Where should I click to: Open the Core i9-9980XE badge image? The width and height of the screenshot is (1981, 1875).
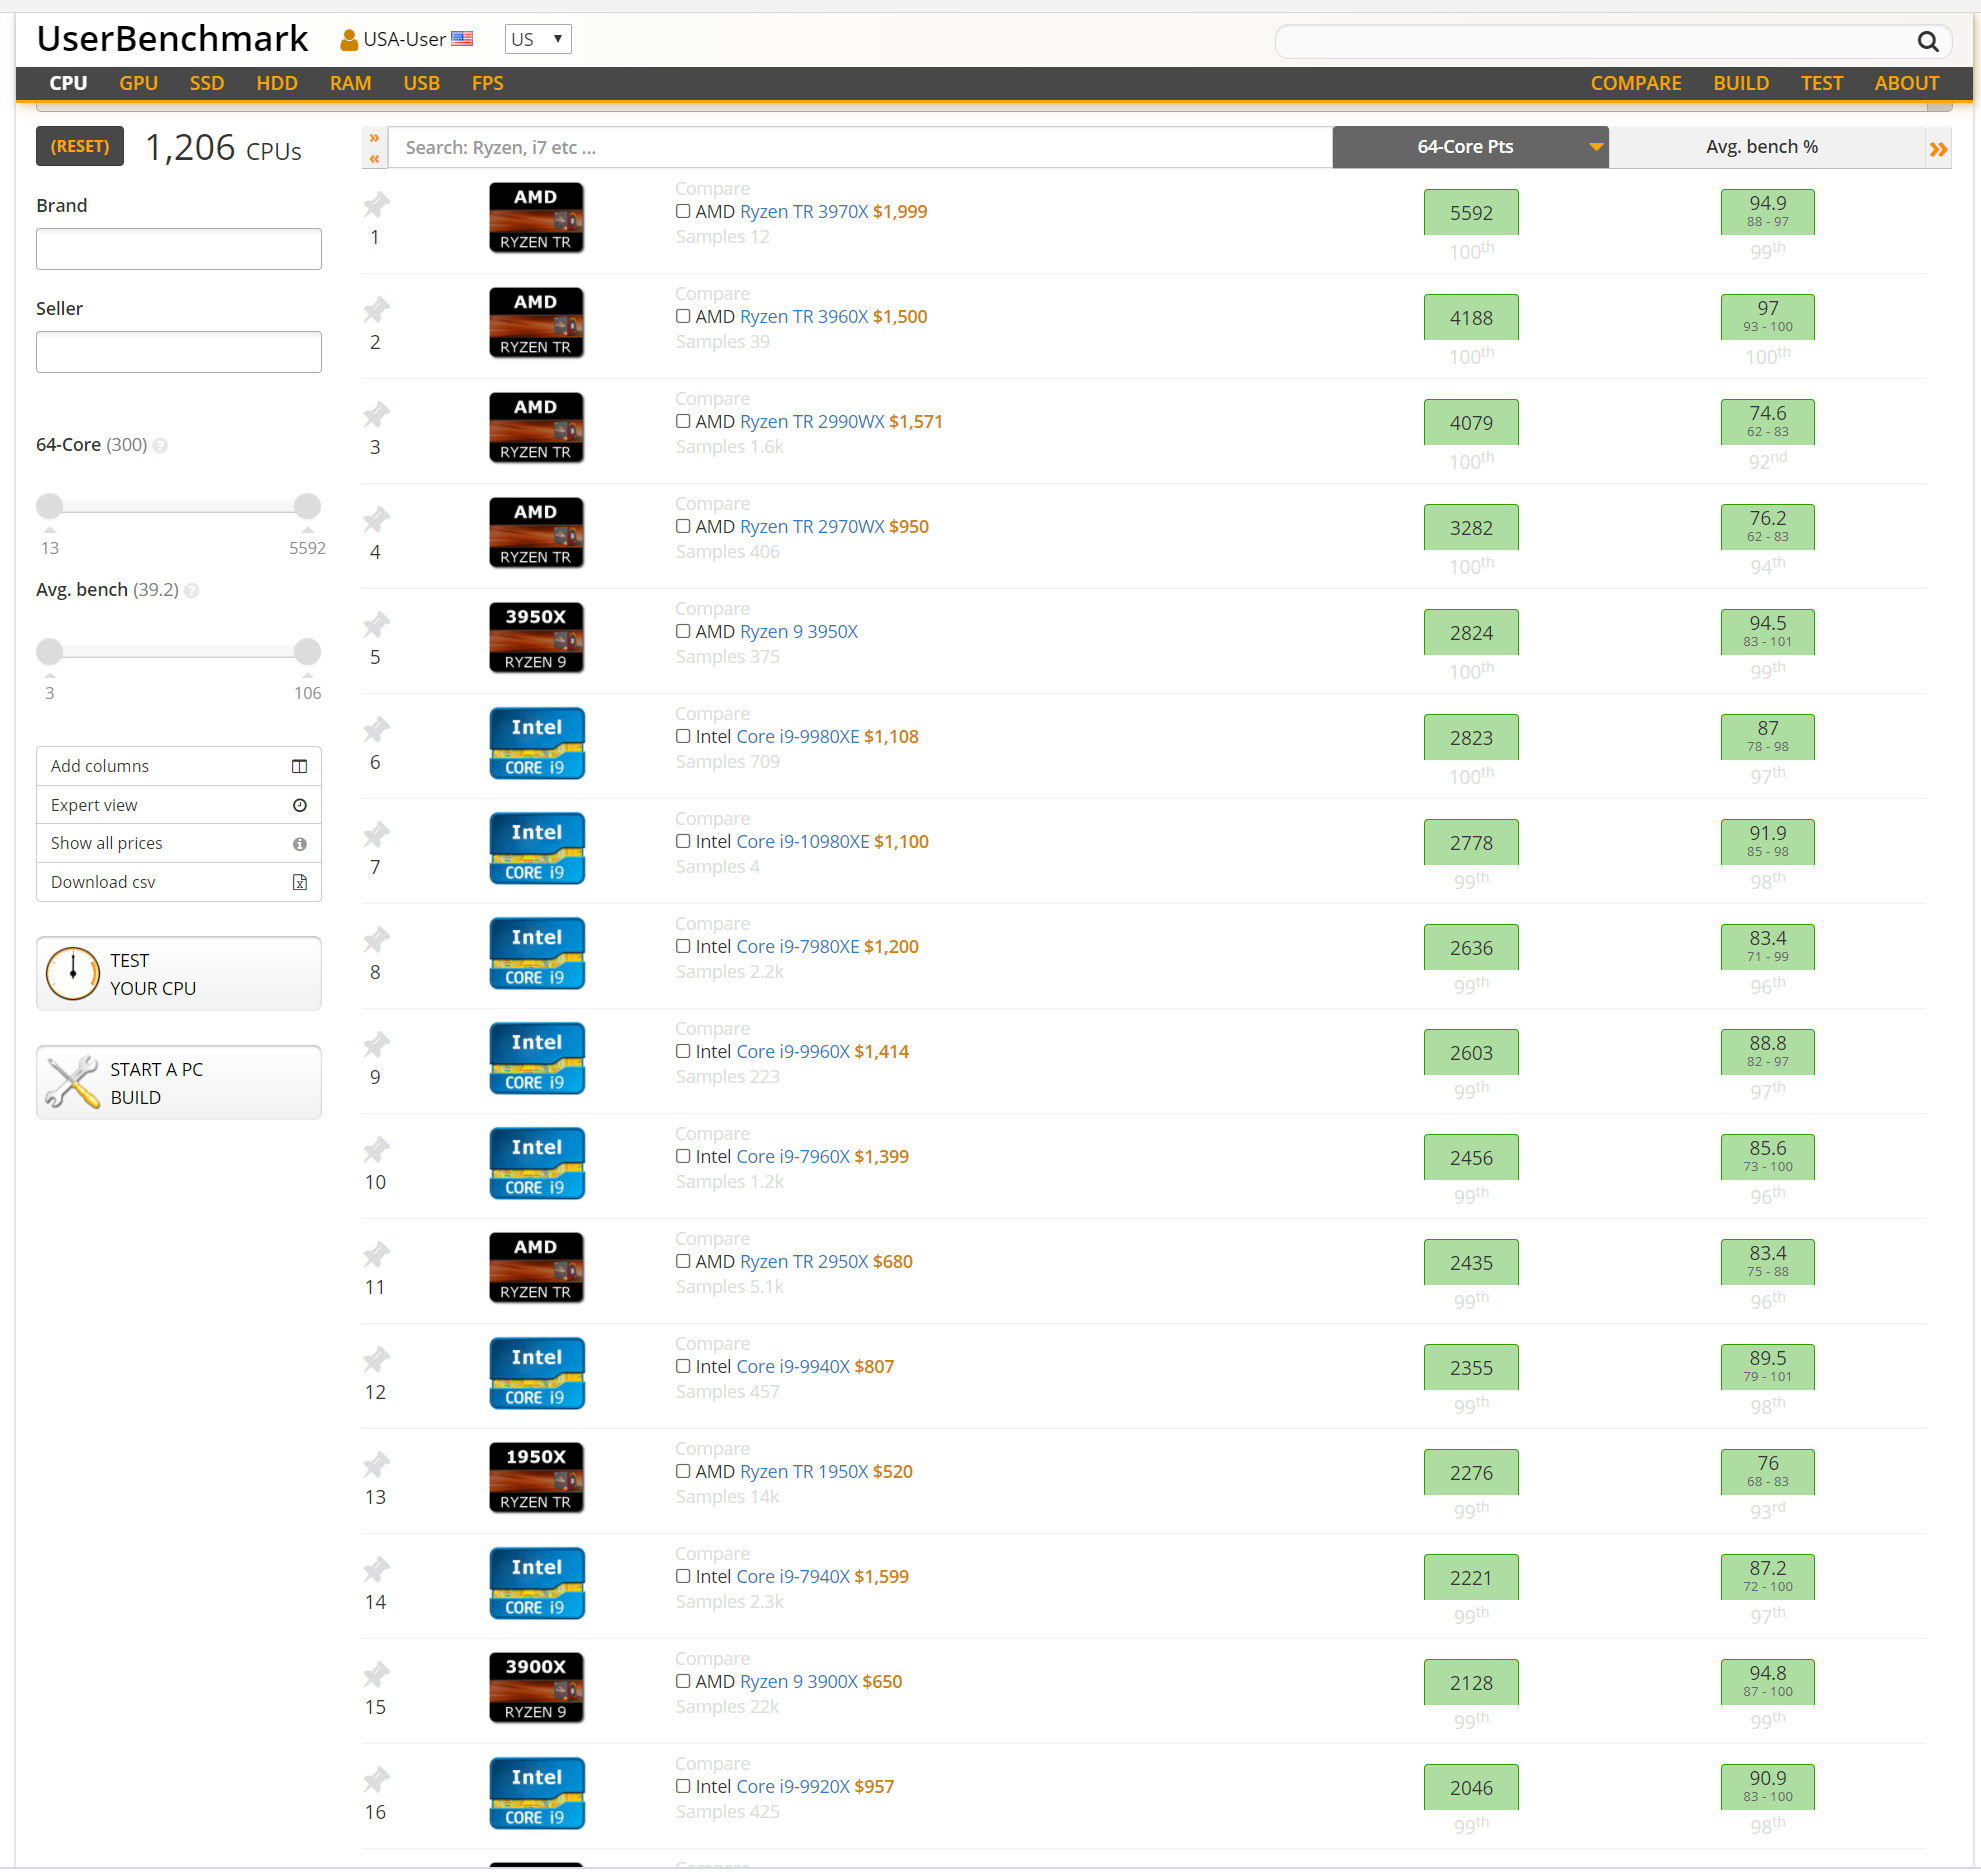[536, 743]
